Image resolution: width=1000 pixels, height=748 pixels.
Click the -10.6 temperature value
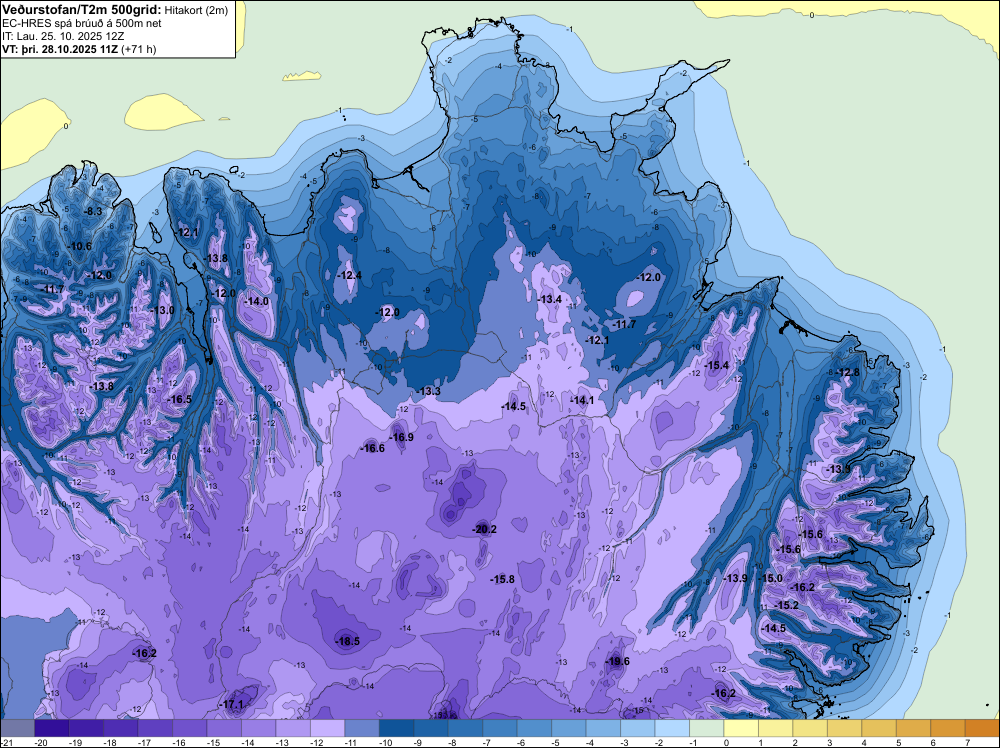click(80, 247)
